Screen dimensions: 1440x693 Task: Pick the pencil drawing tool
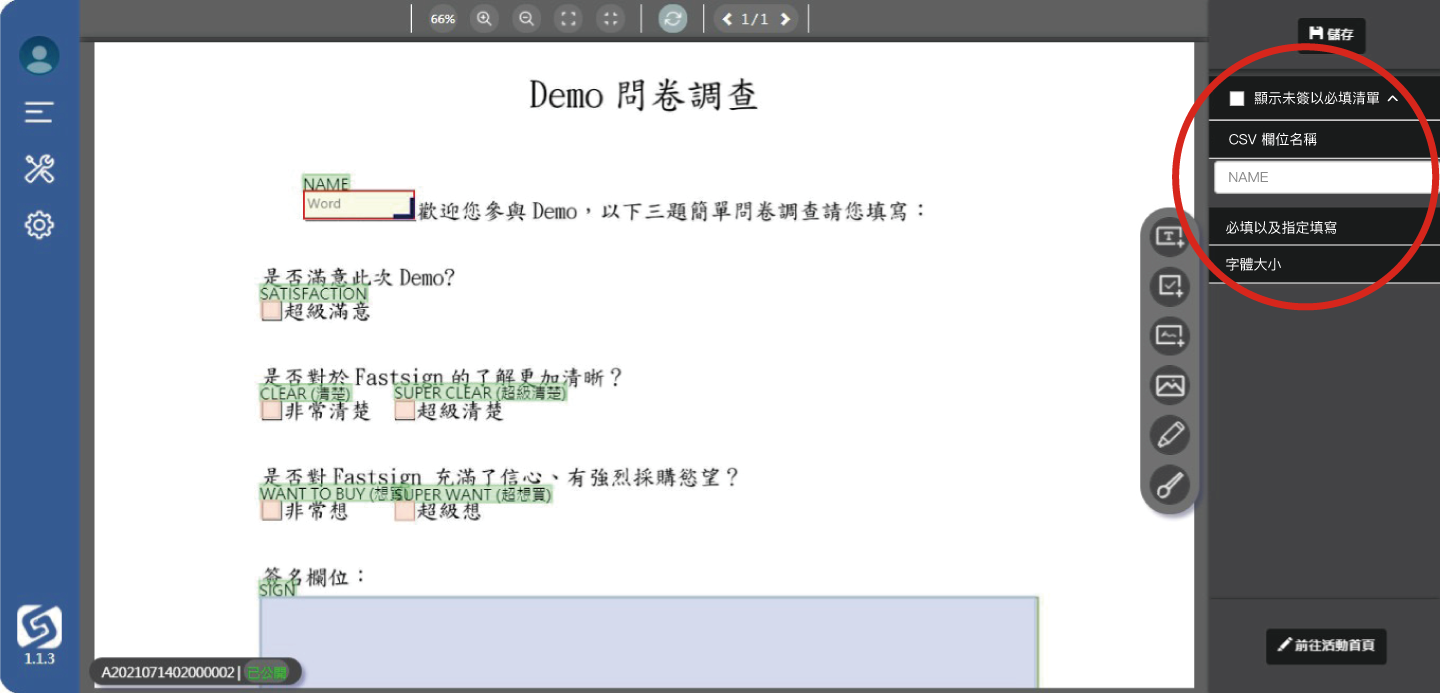[x=1169, y=435]
